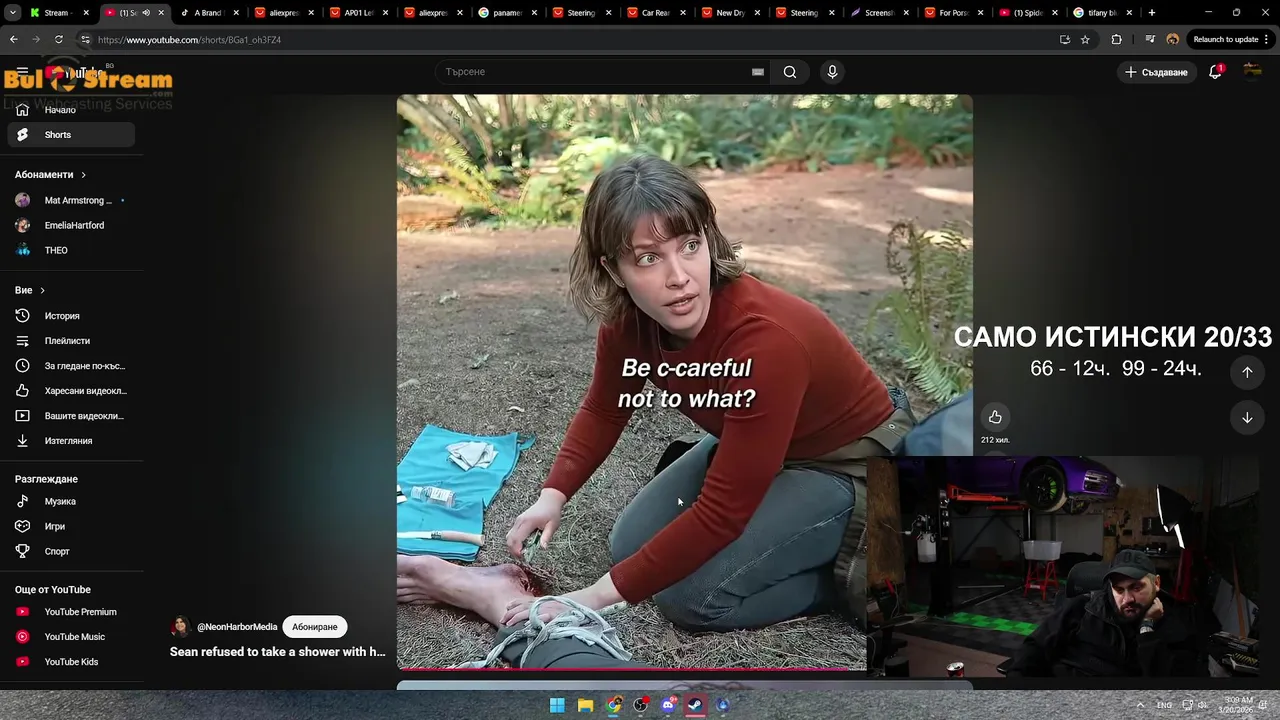Image resolution: width=1280 pixels, height=720 pixels.
Task: Open Discord from the taskbar
Action: point(668,705)
